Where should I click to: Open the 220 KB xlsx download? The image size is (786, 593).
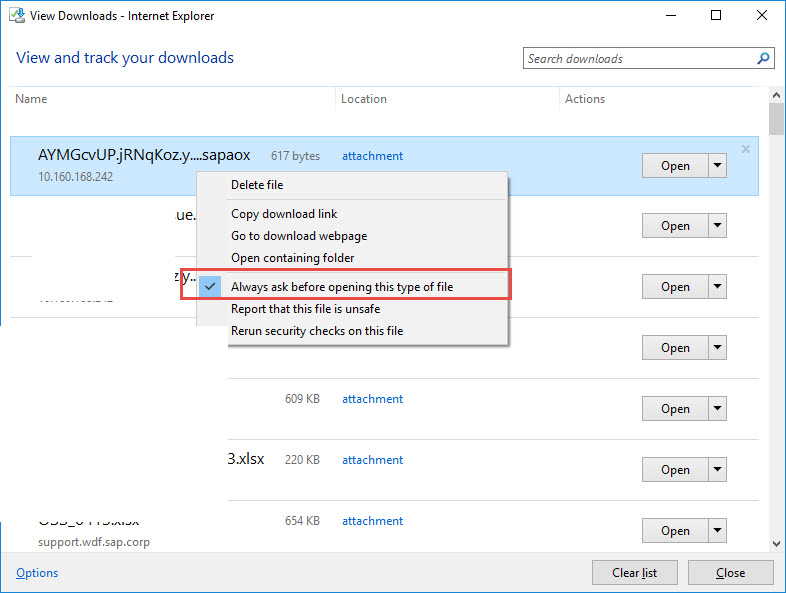tap(675, 470)
